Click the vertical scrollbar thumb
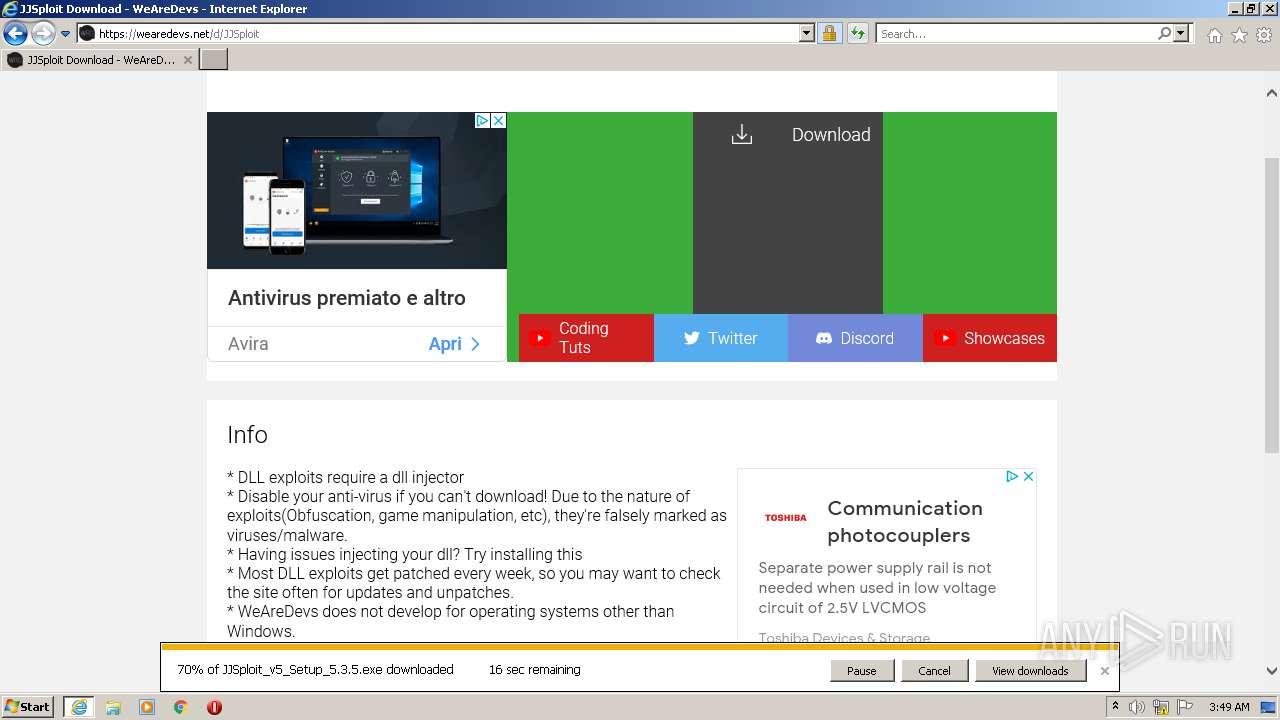The image size is (1280, 720). pyautogui.click(x=1272, y=305)
